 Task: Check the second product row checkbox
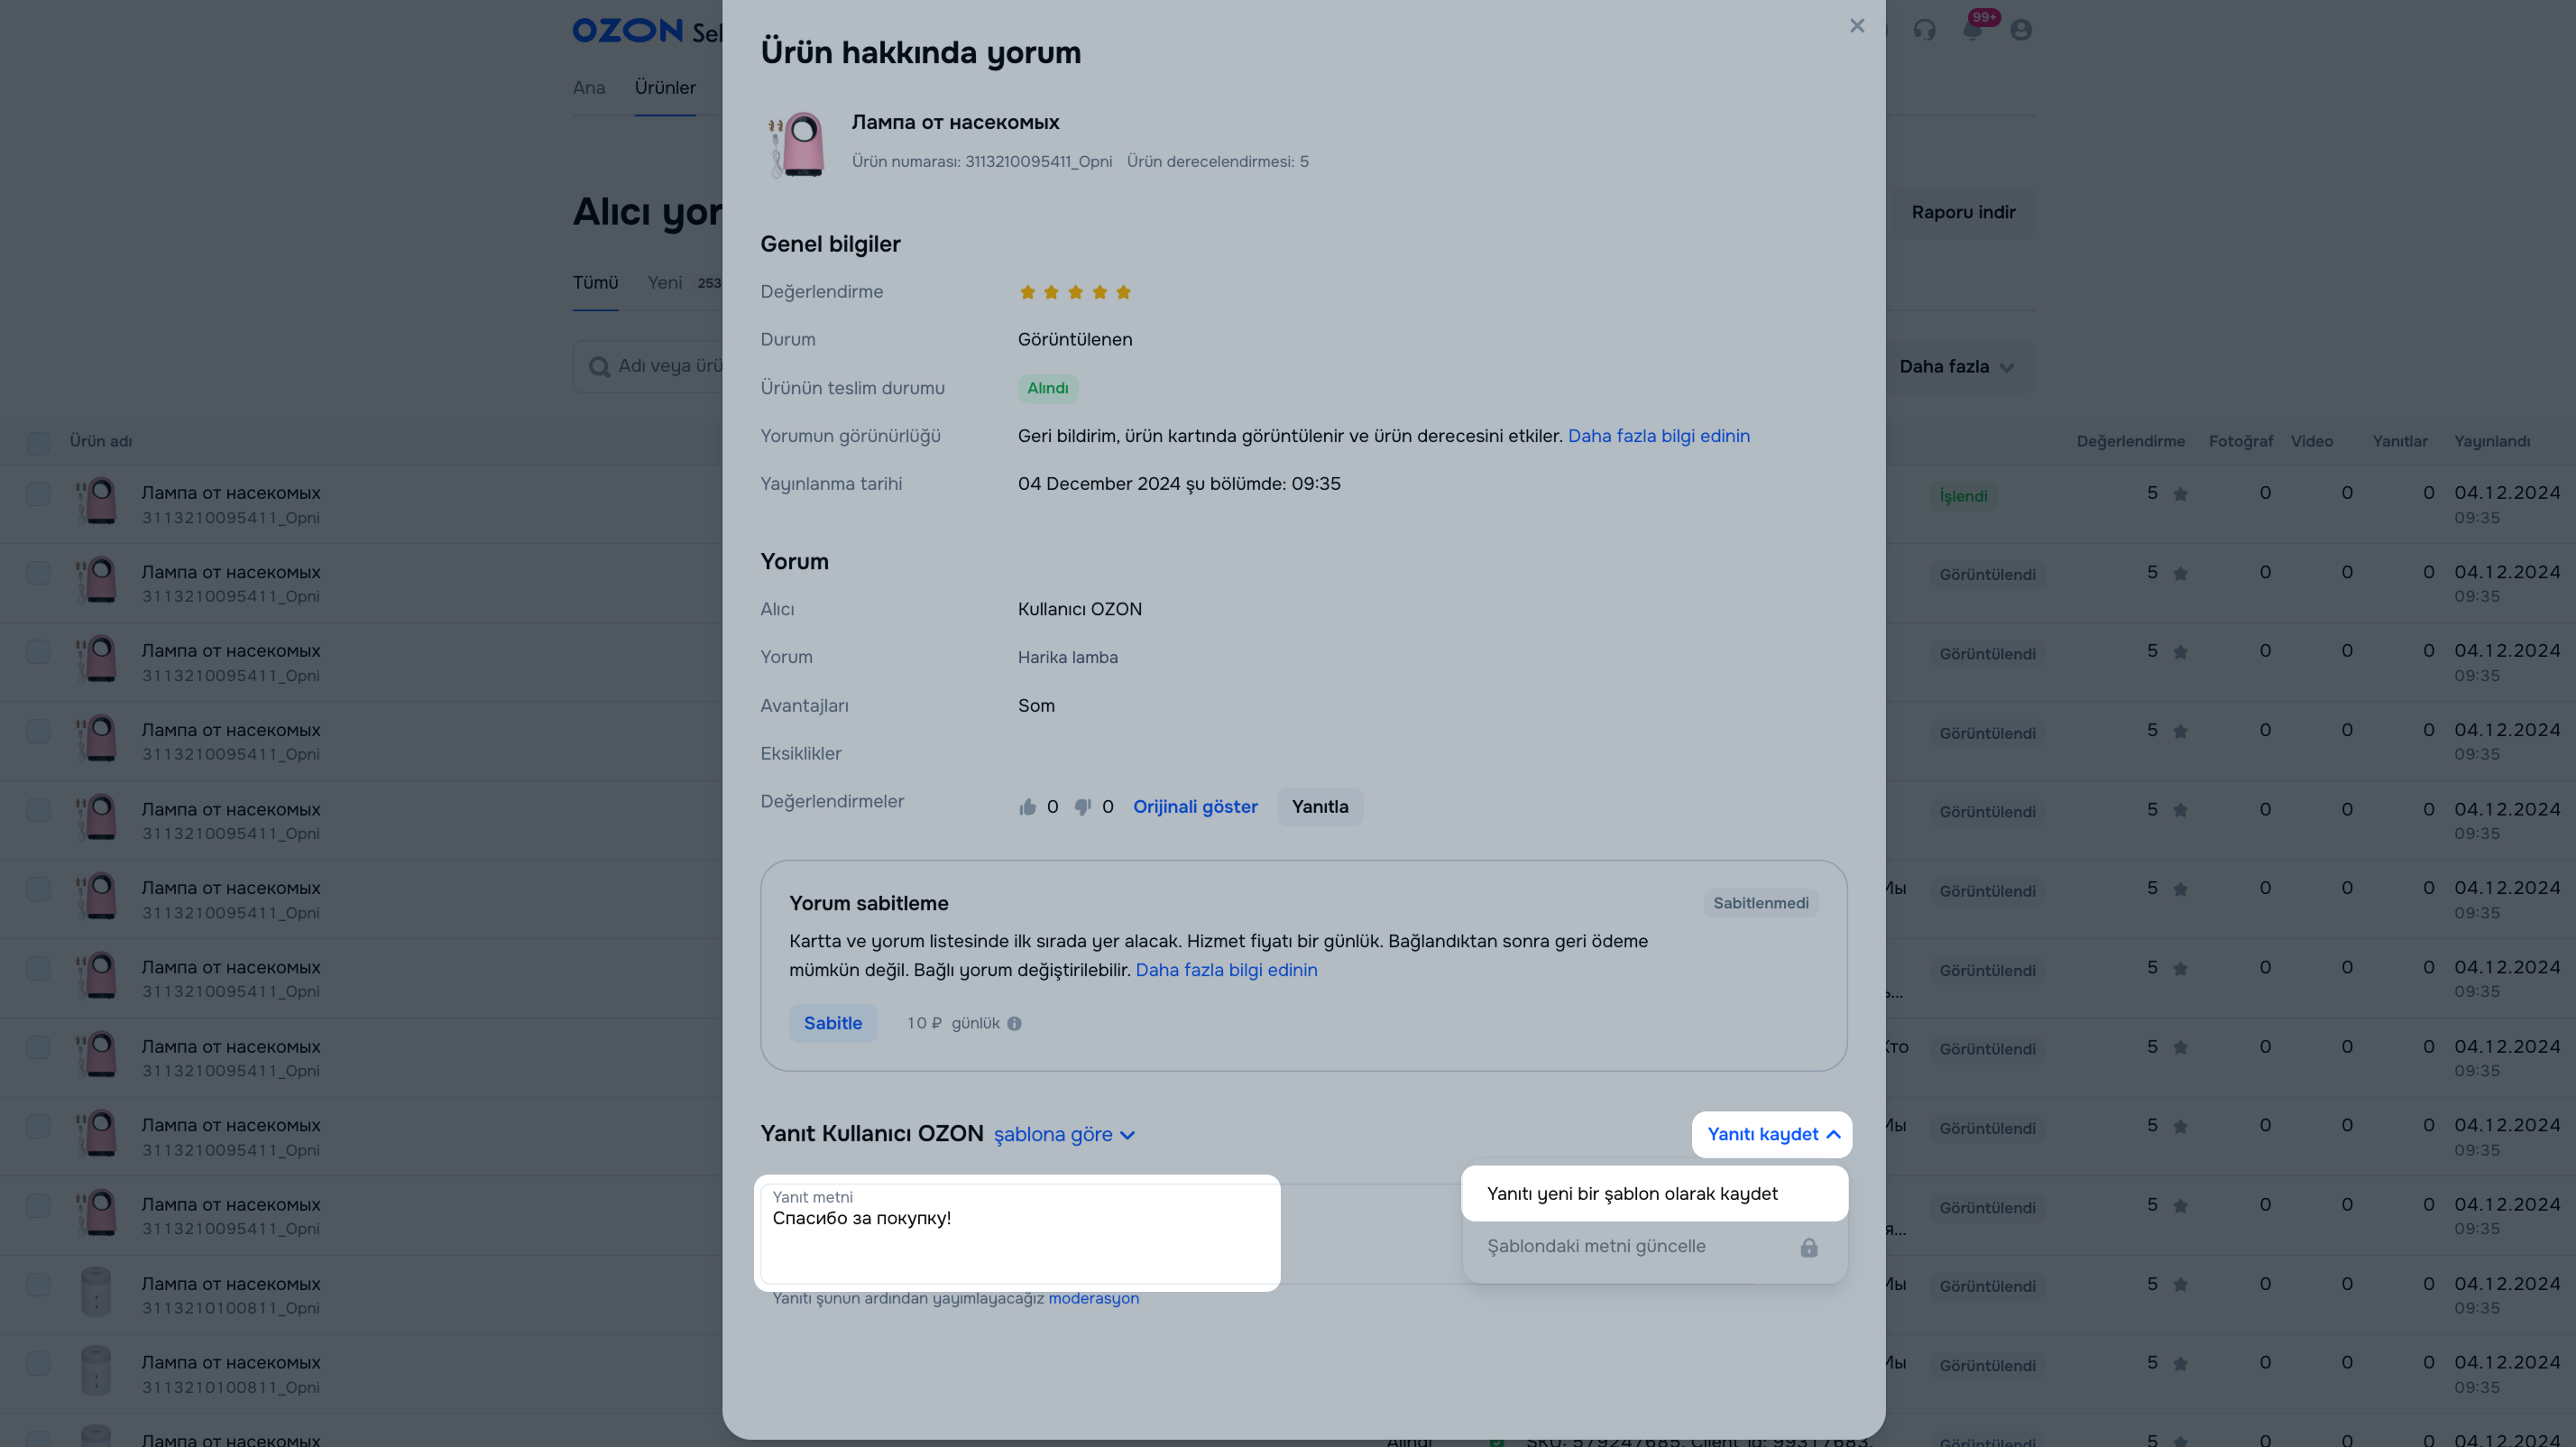coord(38,572)
